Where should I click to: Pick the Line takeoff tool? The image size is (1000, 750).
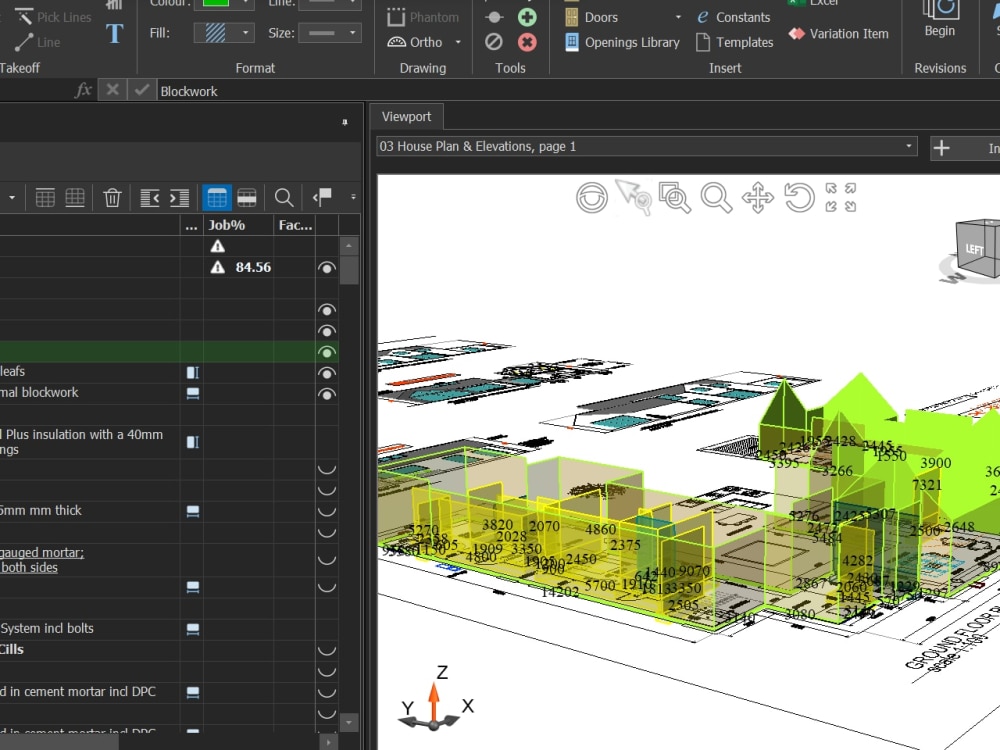pyautogui.click(x=38, y=42)
